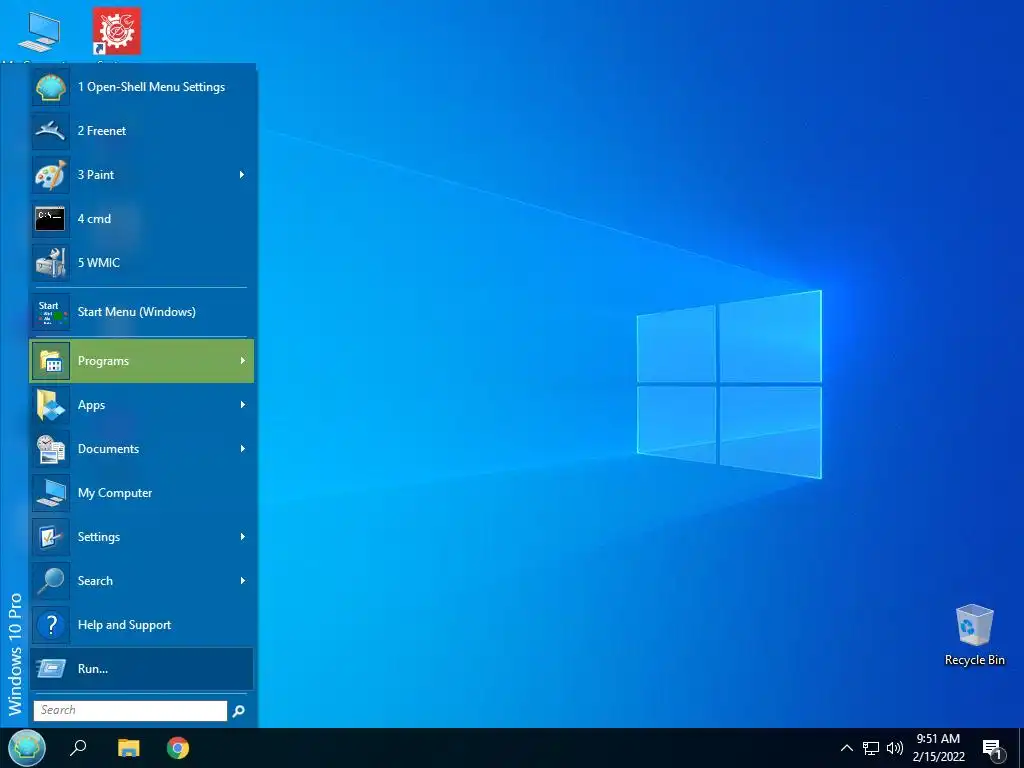Launch Freenet from its rabbit icon
The image size is (1024, 768).
50,131
